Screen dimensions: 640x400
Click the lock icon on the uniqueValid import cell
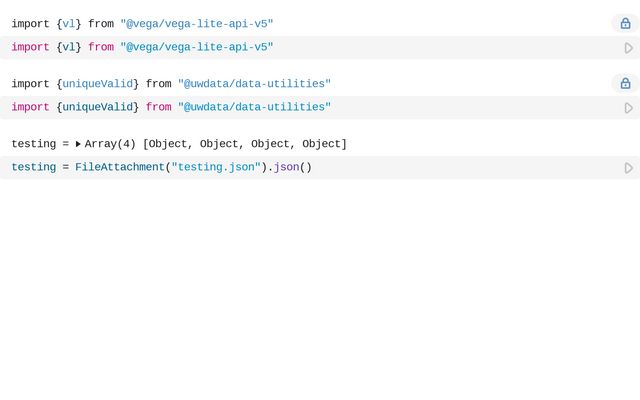[625, 83]
